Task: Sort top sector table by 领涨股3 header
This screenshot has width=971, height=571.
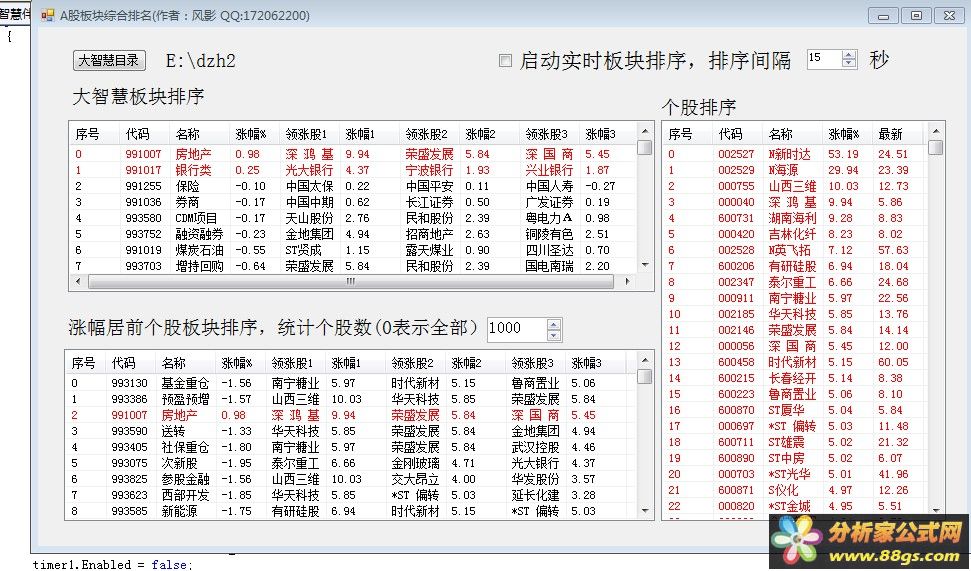Action: click(549, 134)
